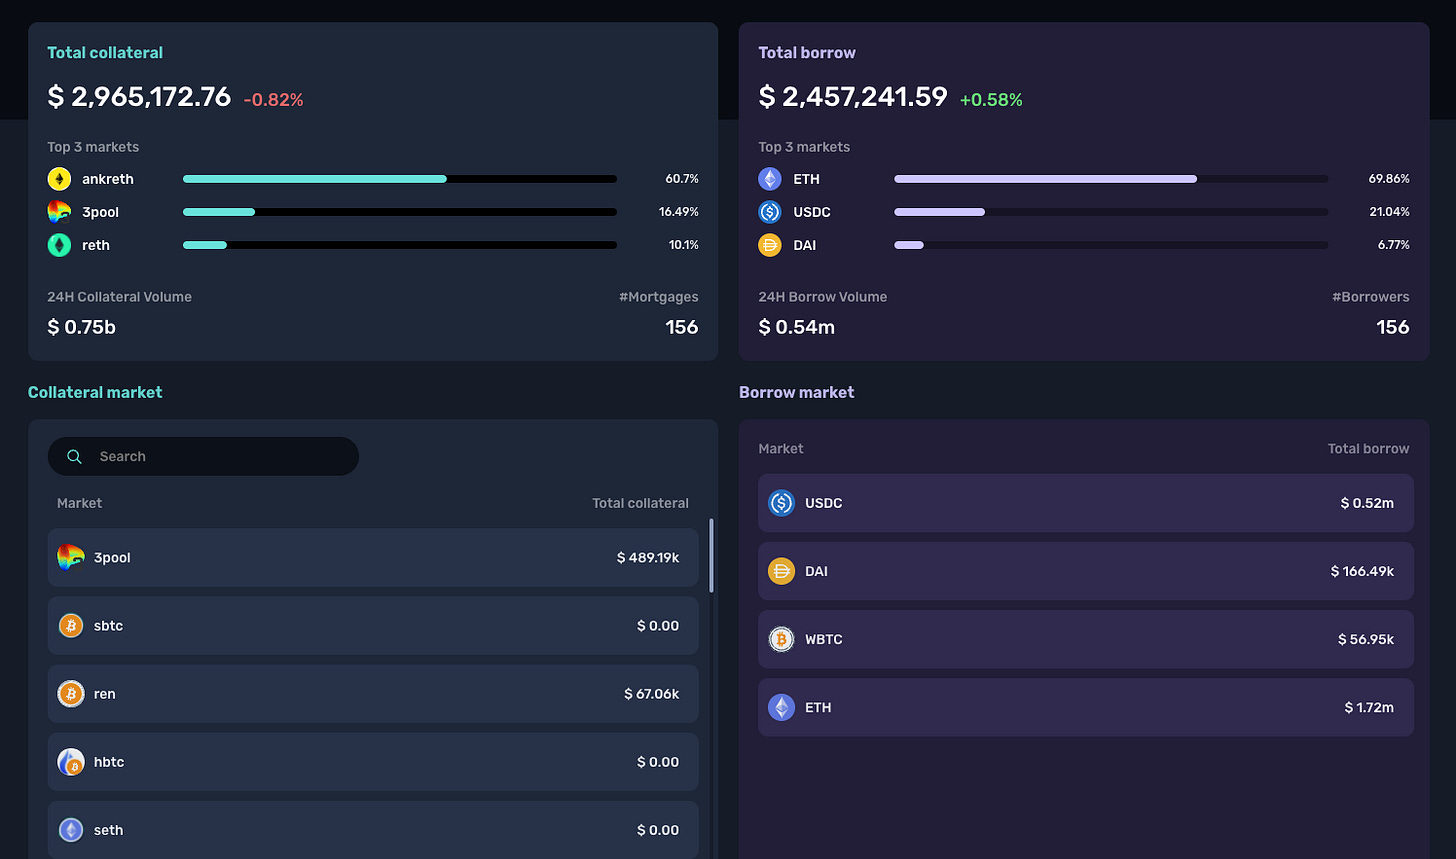Click the +0.58% change indicator
Screen dimensions: 1456x859
[x=991, y=100]
